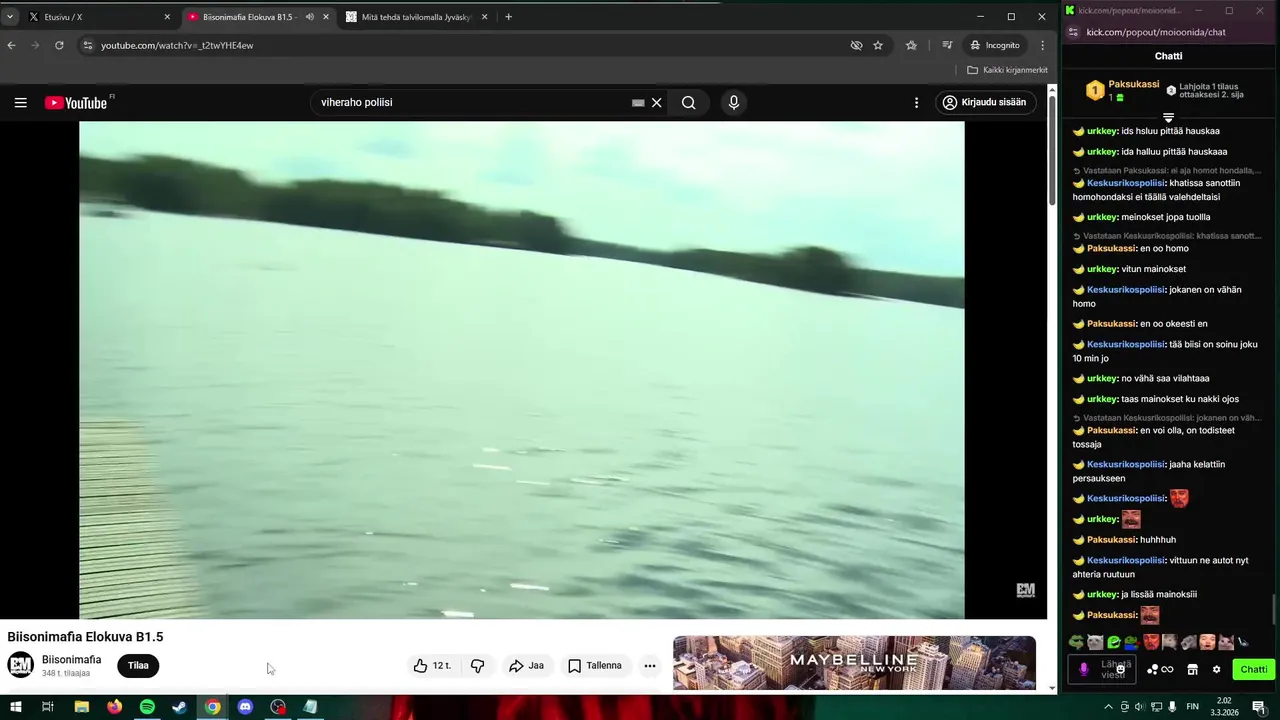Open Incognito profile chip

point(994,45)
